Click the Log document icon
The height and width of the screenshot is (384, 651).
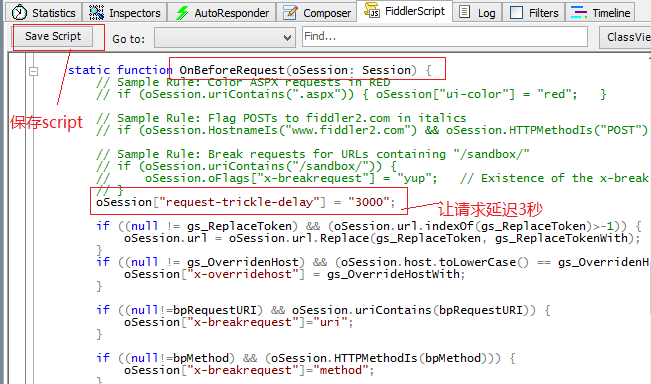coord(465,12)
